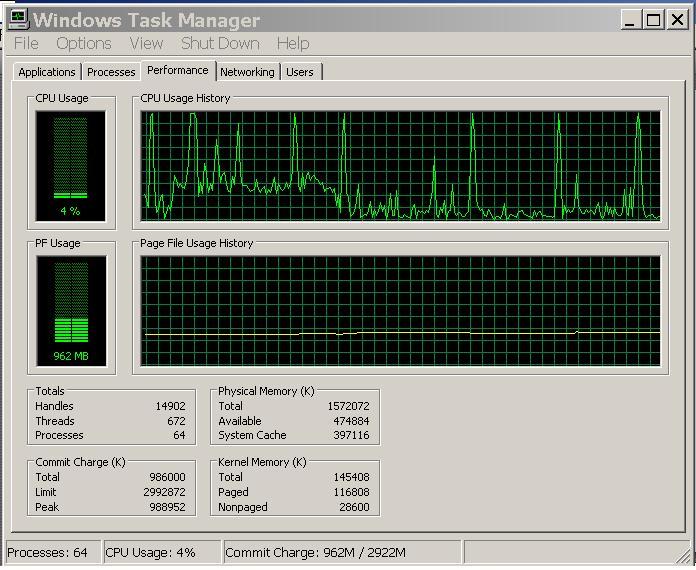
Task: Switch to the Networking tab
Action: pos(247,72)
